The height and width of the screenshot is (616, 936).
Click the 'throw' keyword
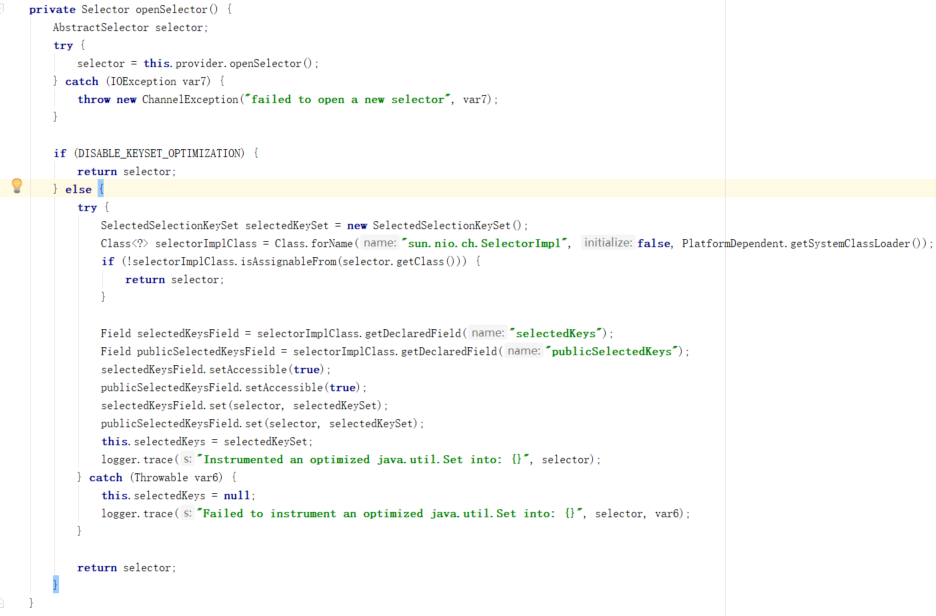[94, 100]
